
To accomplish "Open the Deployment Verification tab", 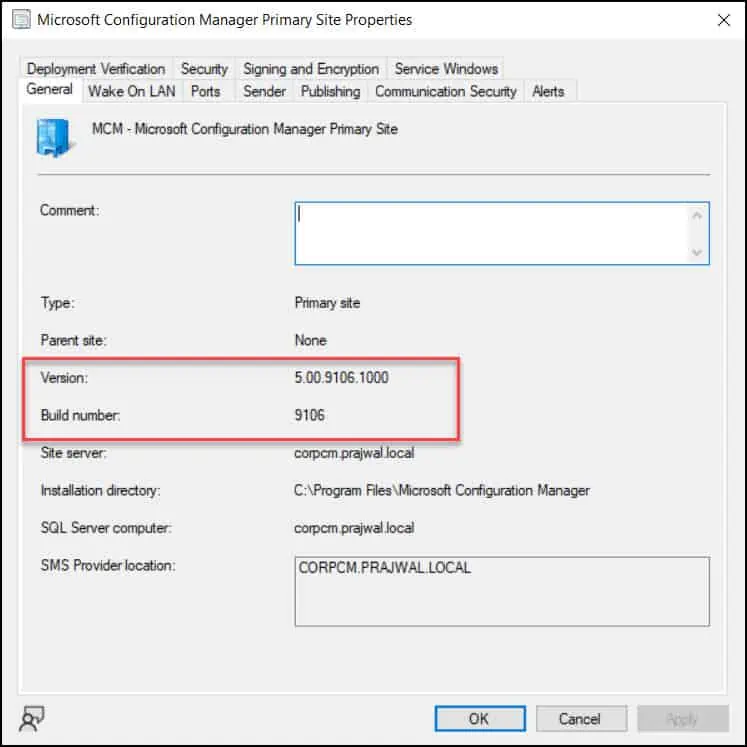I will (96, 69).
